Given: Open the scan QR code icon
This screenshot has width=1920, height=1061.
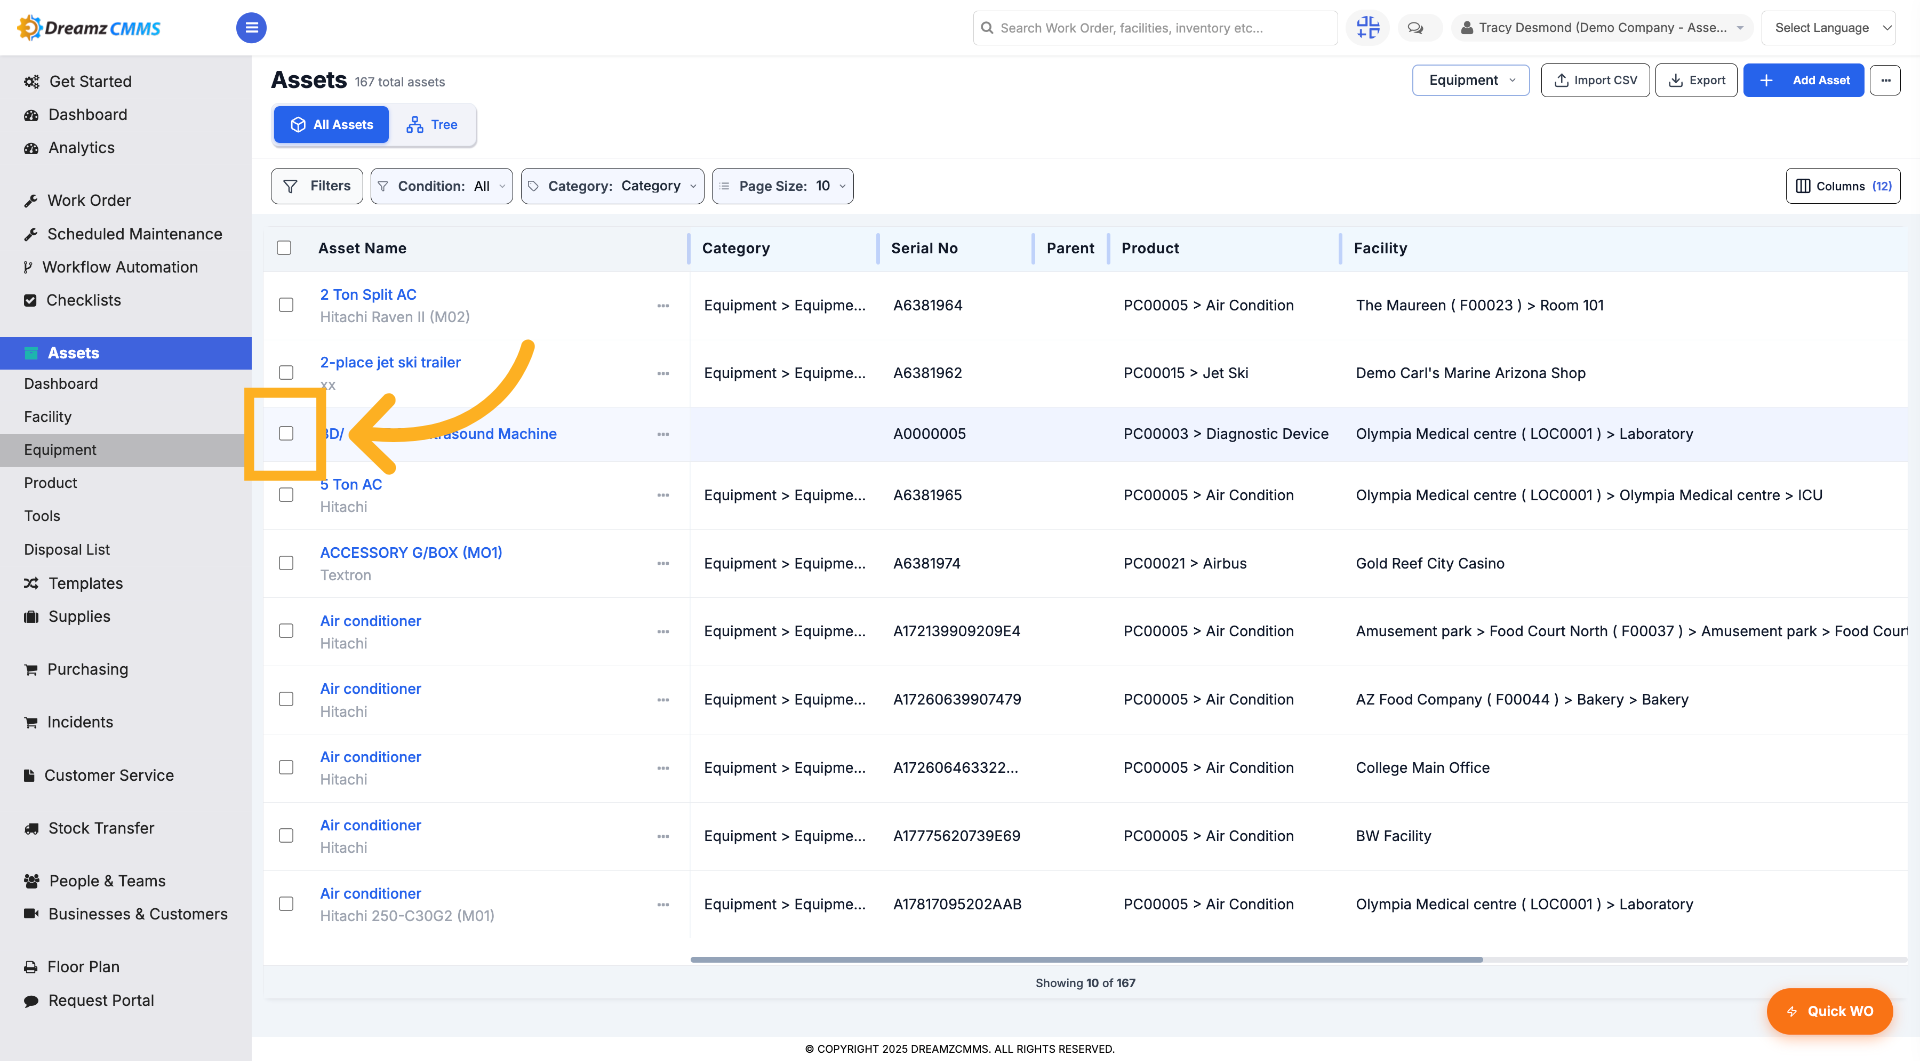Looking at the screenshot, I should pos(1368,28).
